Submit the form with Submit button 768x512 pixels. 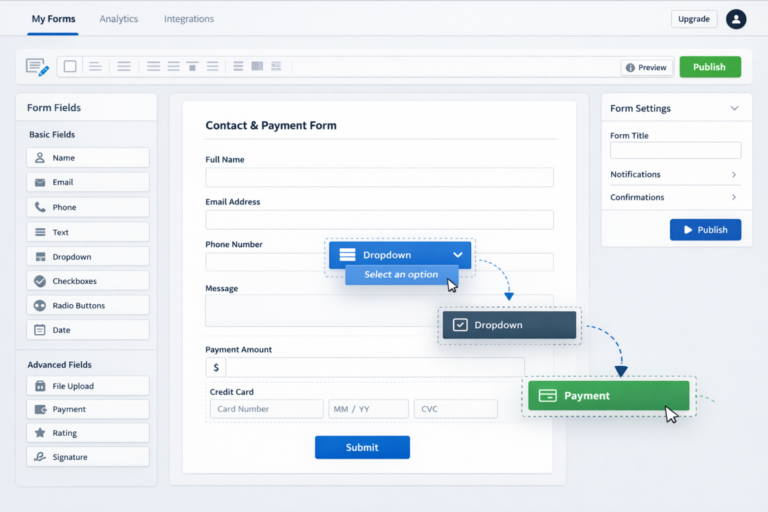(x=362, y=447)
